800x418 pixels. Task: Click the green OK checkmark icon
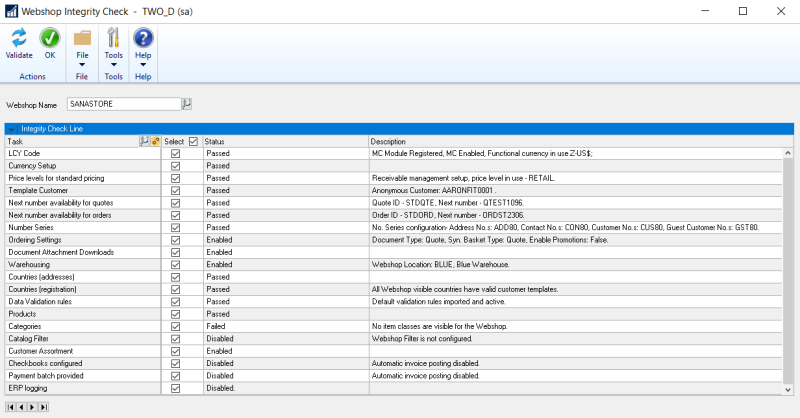pos(49,38)
